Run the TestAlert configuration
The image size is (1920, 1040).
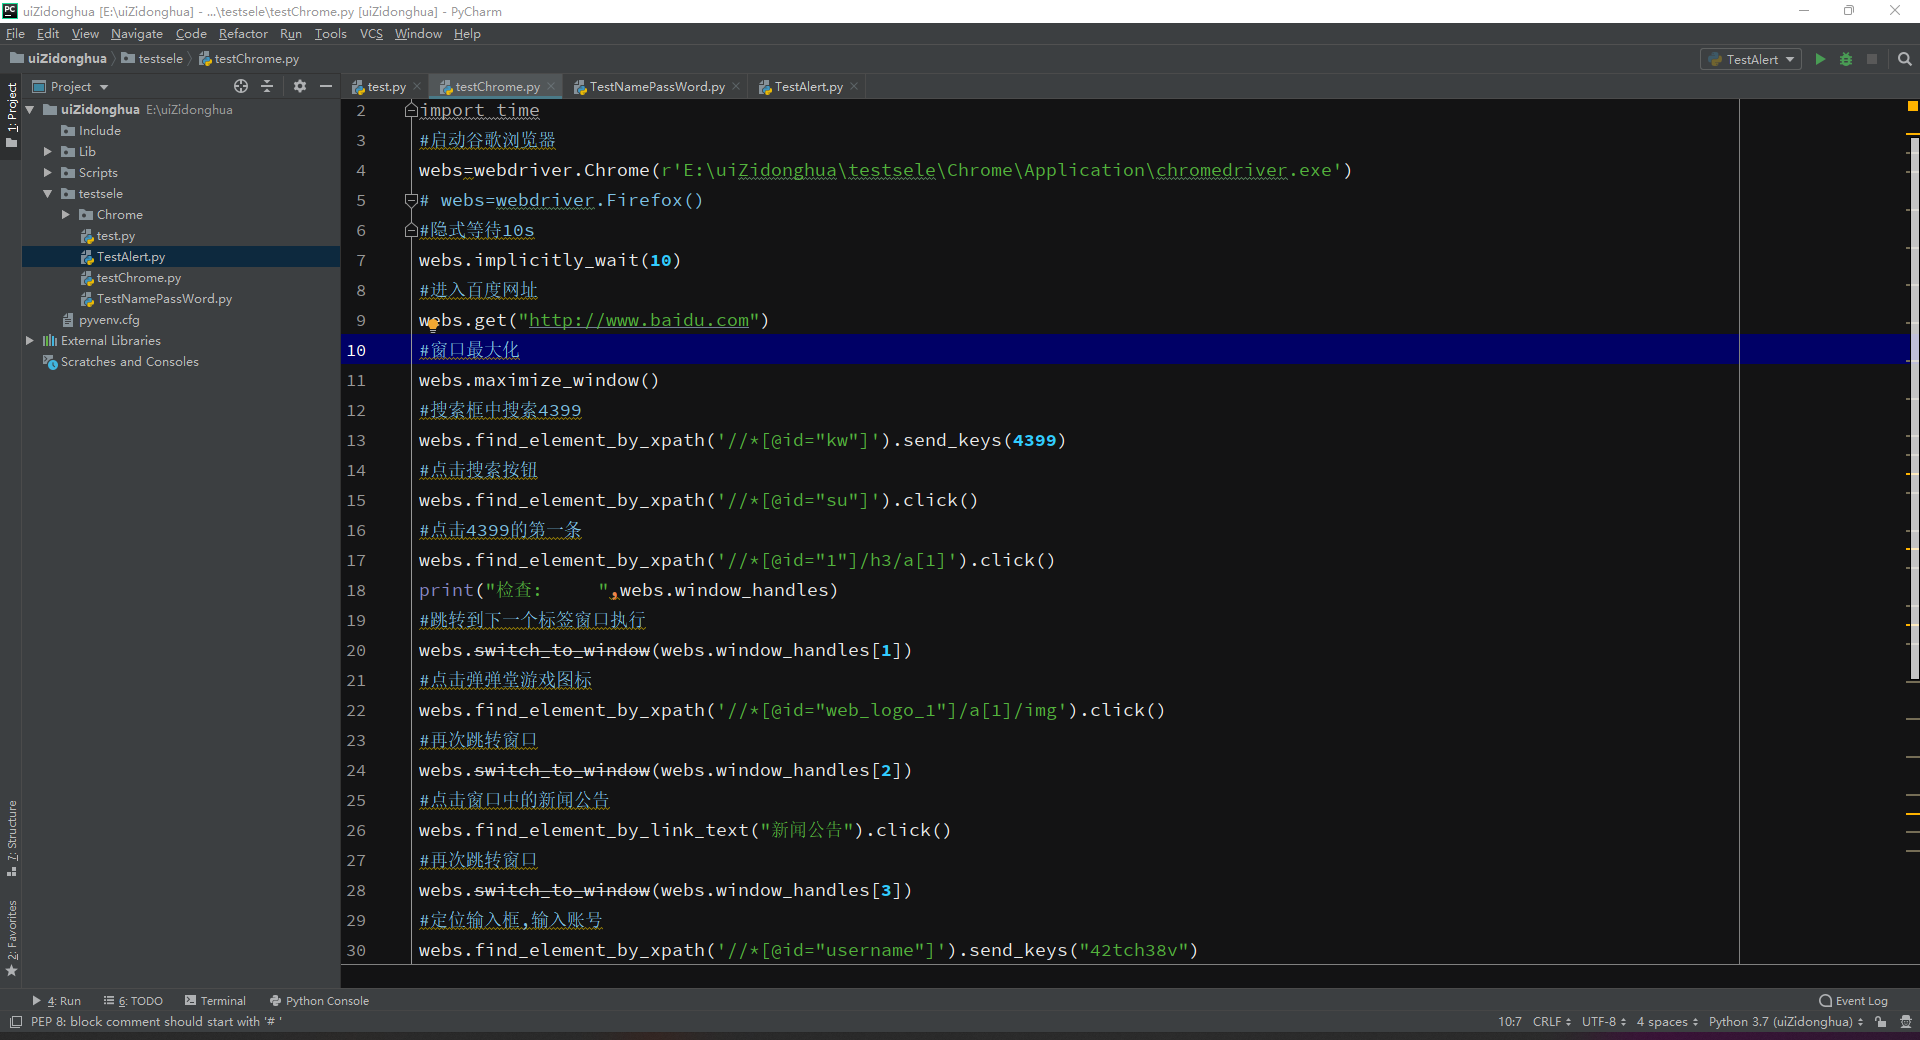1820,59
